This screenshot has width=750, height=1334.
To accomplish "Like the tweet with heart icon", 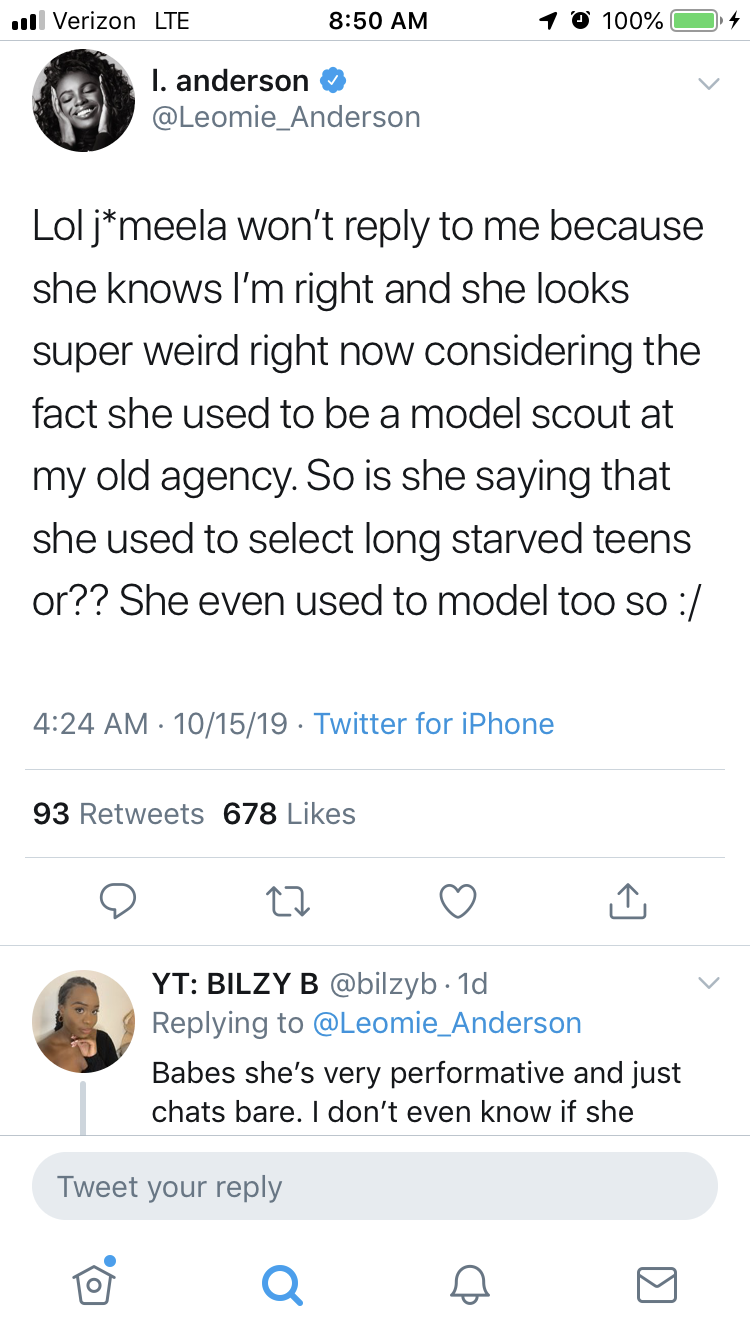I will click(458, 901).
